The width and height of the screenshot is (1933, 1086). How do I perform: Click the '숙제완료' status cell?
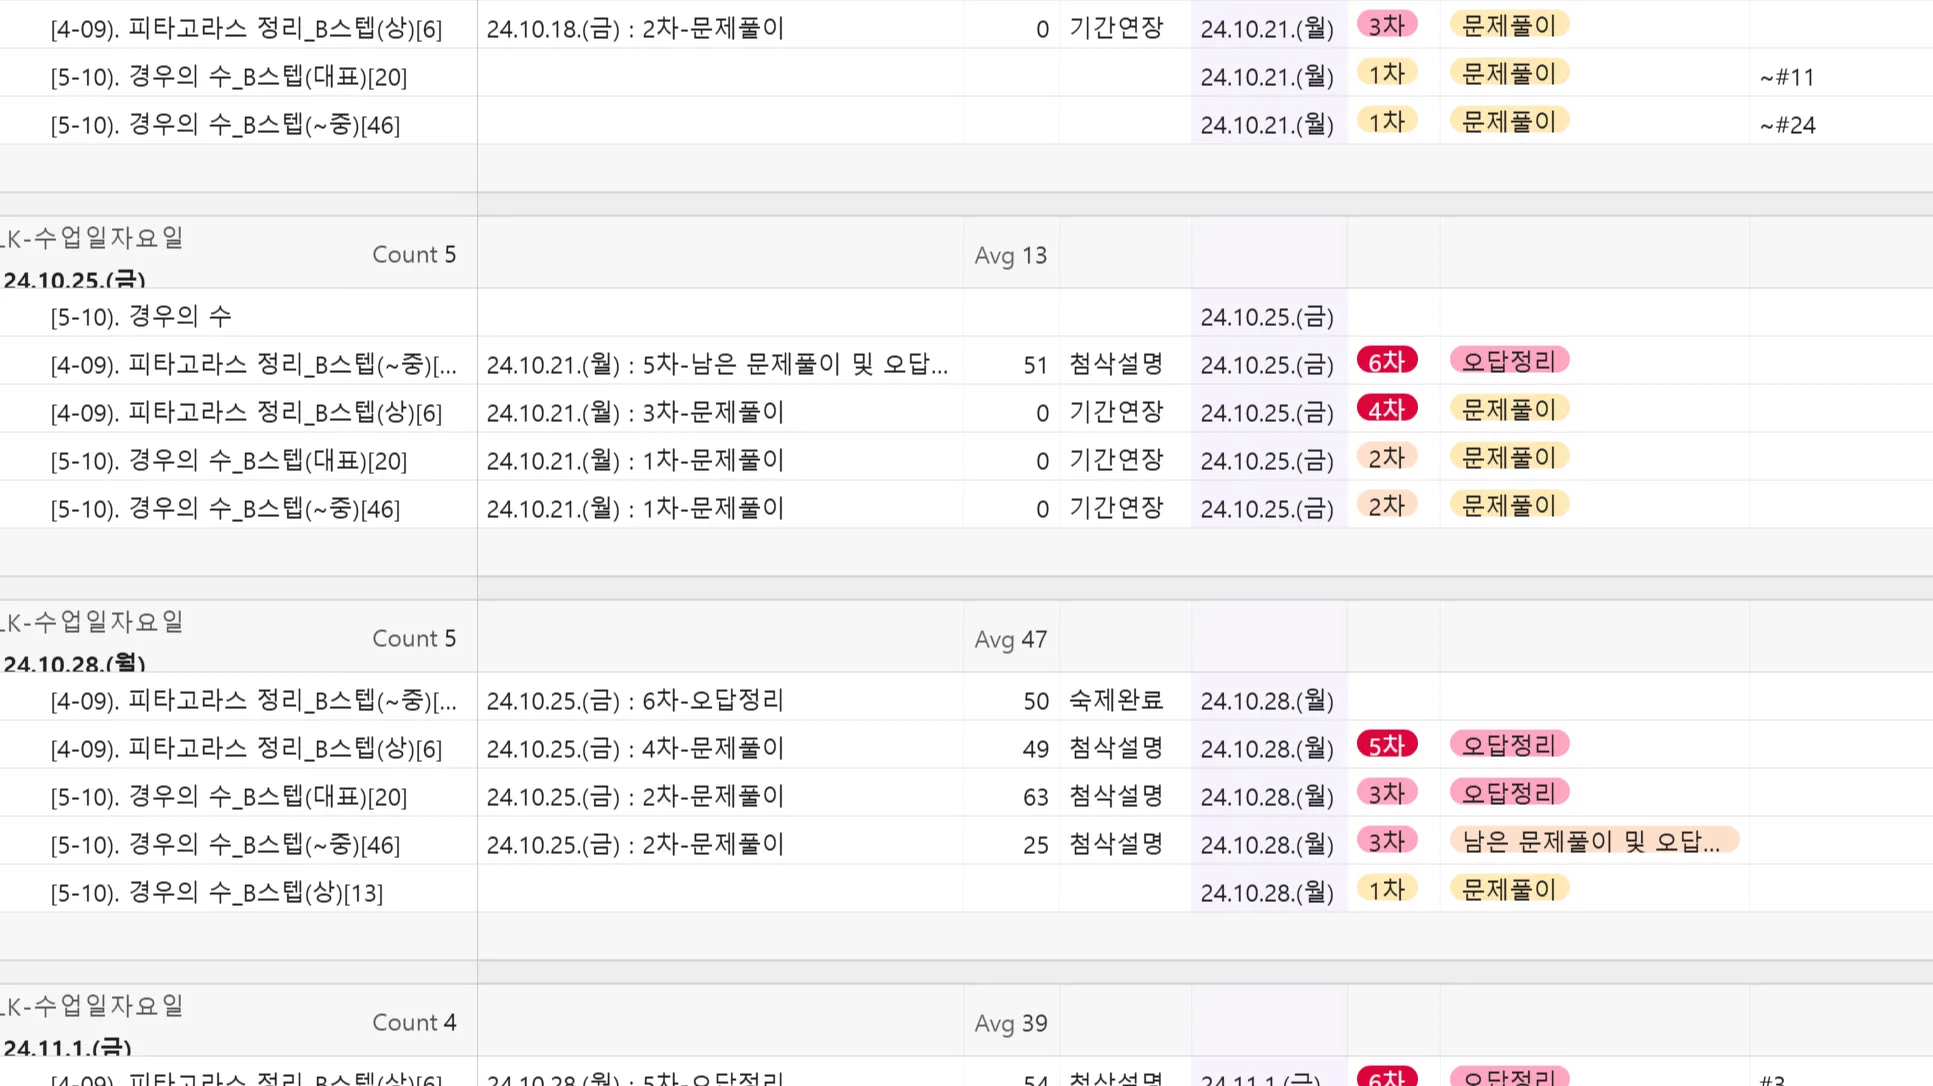1115,700
